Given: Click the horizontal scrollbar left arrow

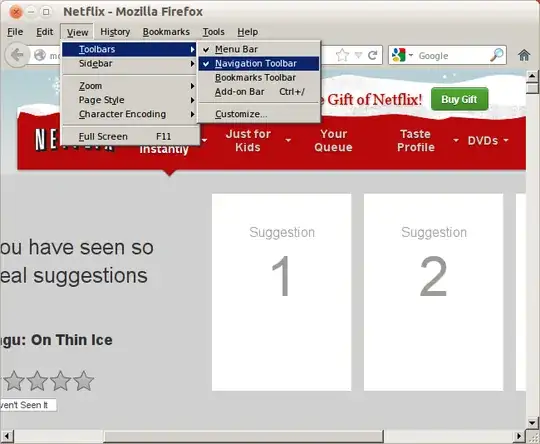Looking at the screenshot, I should [7, 436].
